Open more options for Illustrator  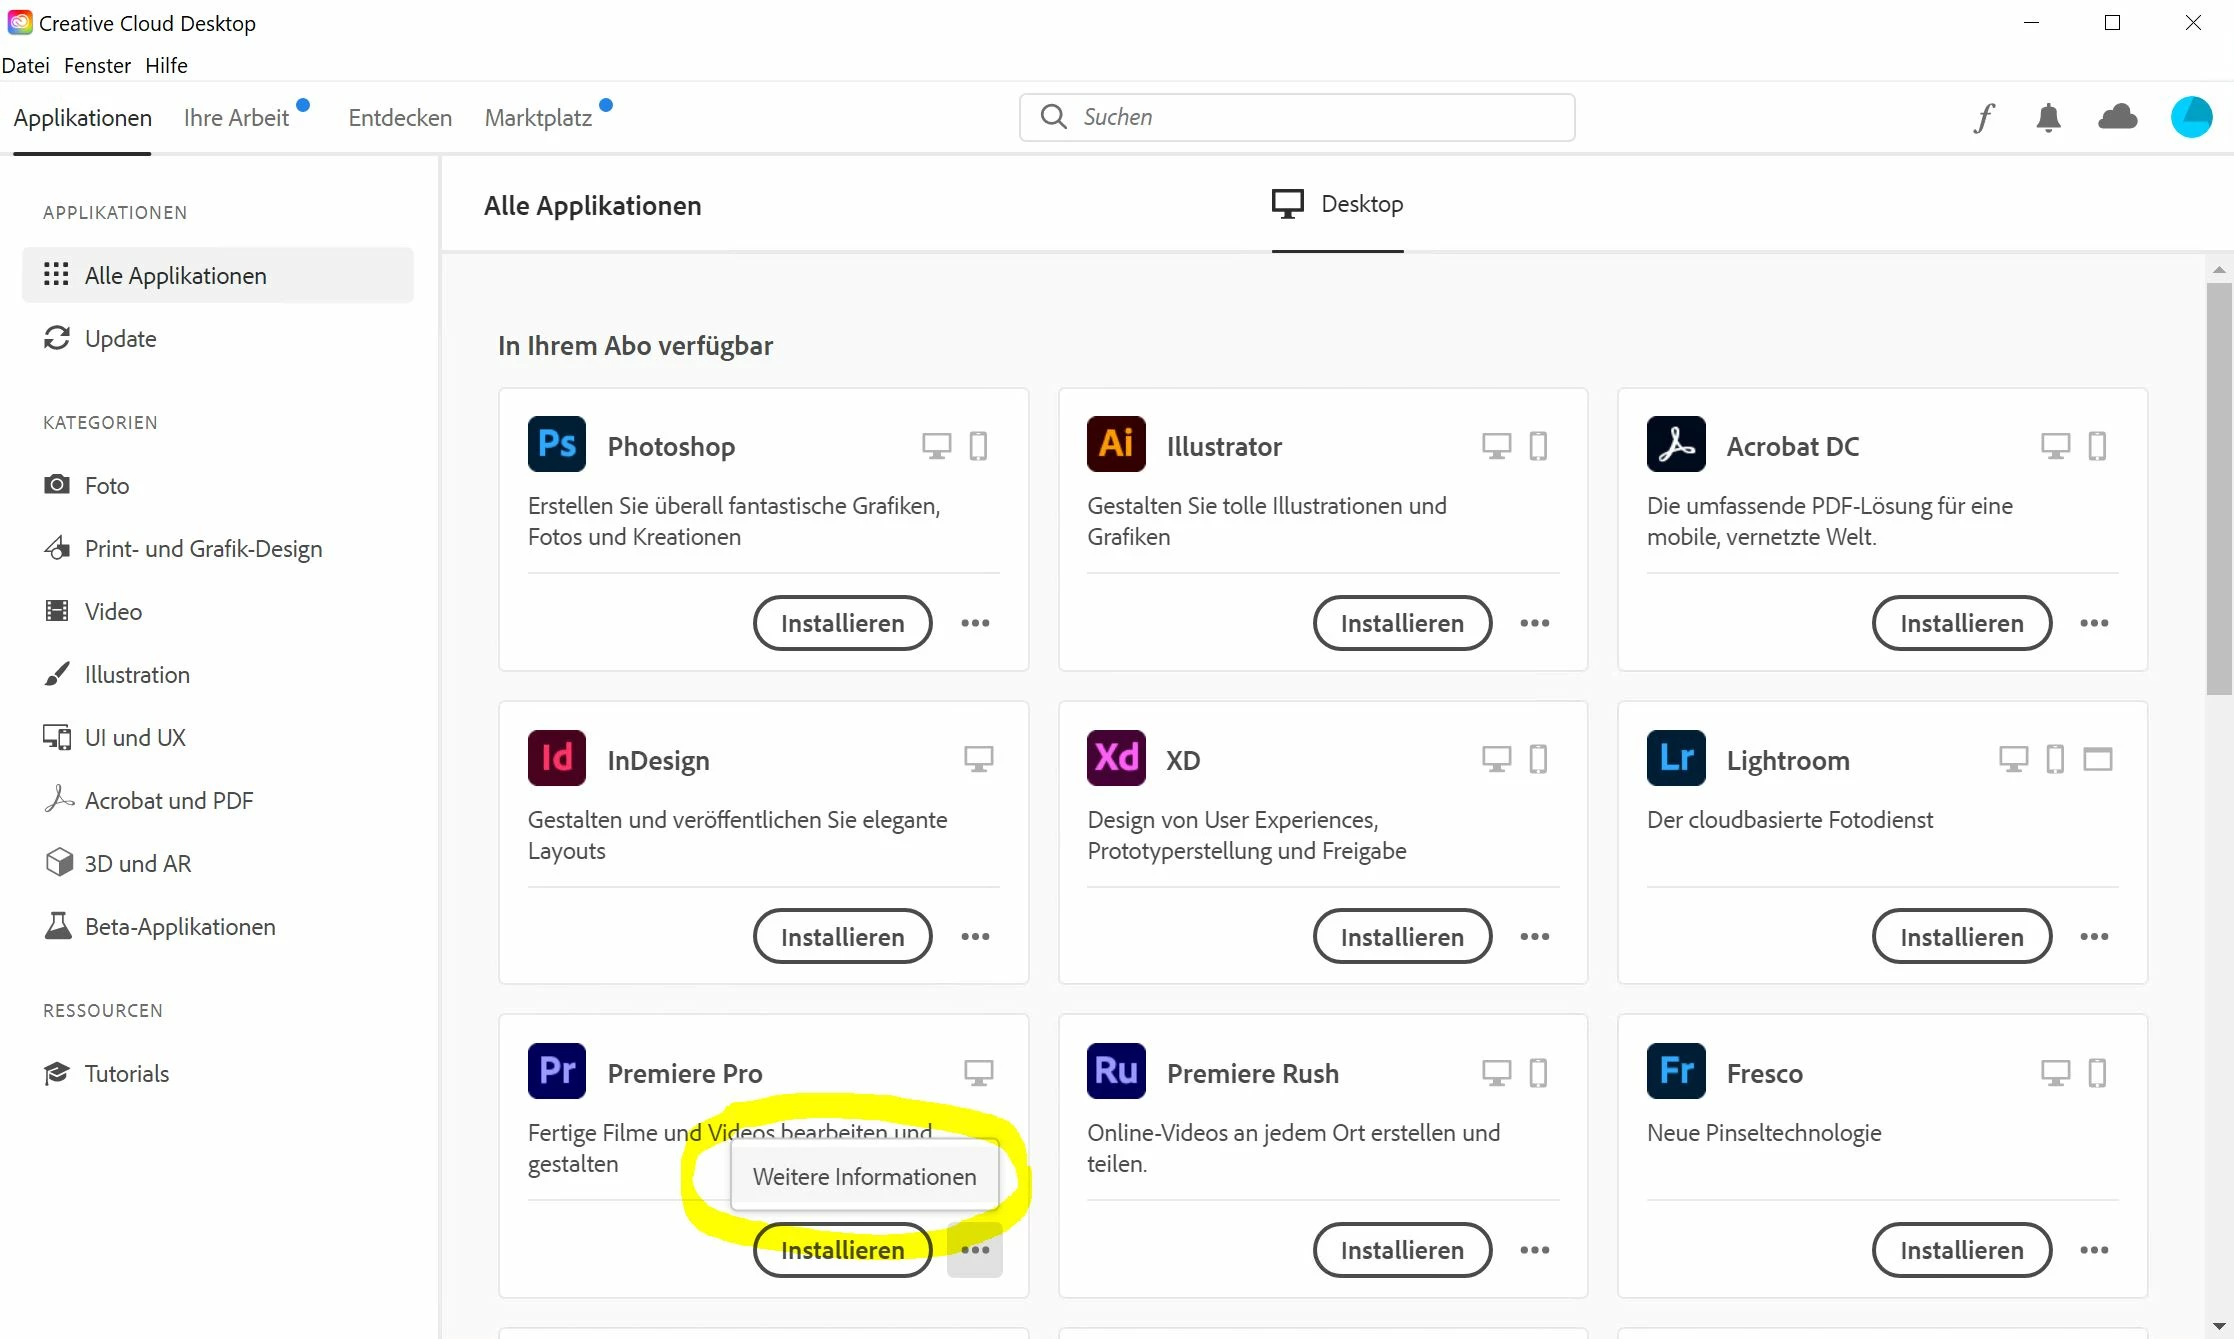pyautogui.click(x=1534, y=624)
